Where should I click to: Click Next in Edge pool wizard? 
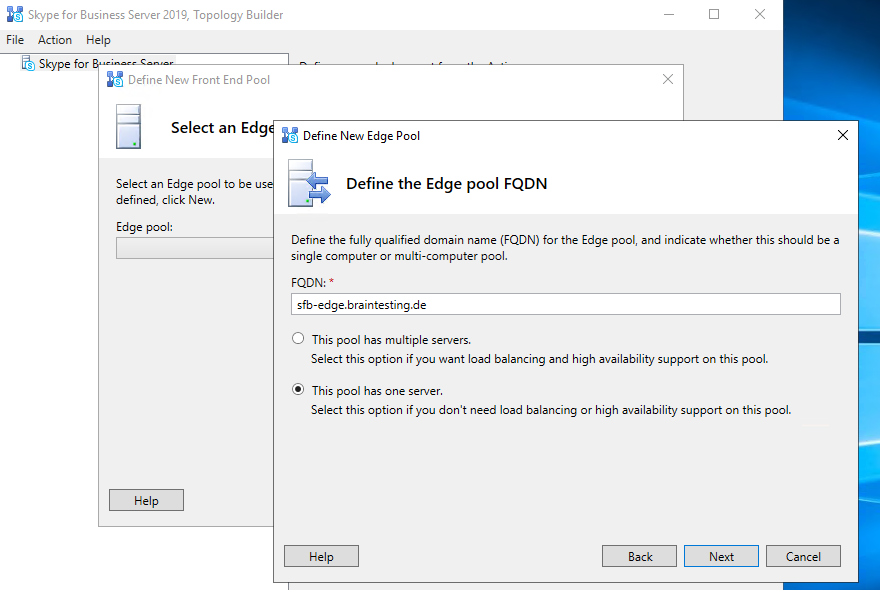(721, 557)
